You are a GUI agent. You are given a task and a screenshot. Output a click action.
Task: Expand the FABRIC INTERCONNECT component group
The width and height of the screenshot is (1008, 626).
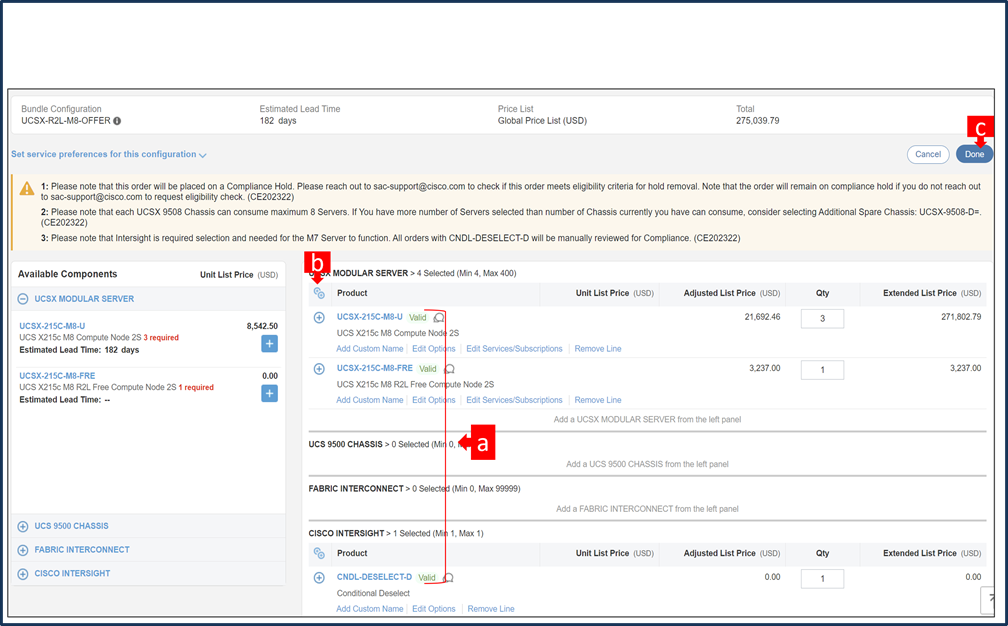(x=22, y=550)
